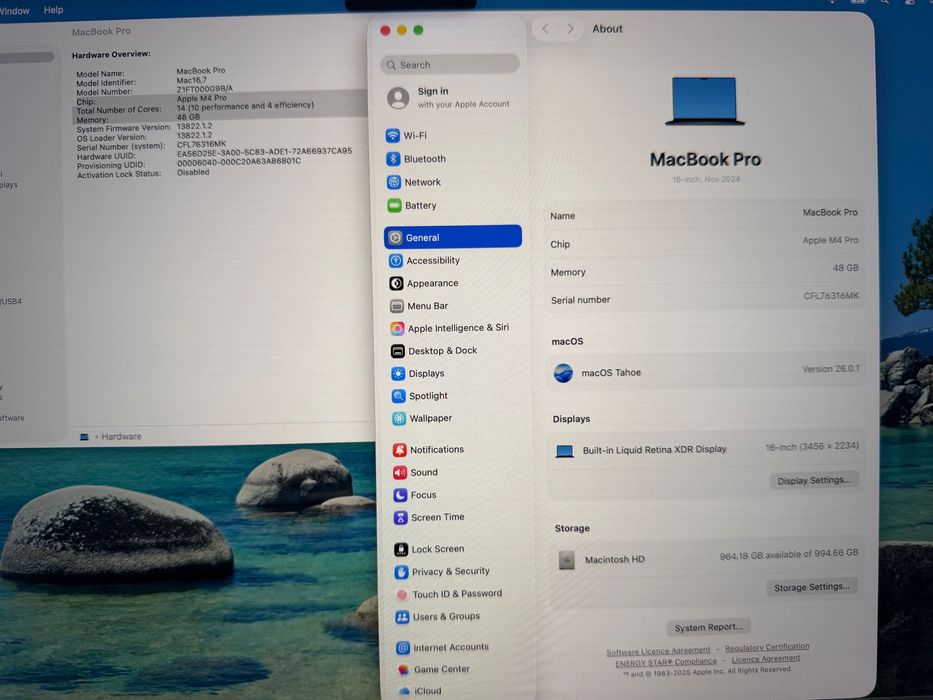Open Apple Intelligence & Siri icon
This screenshot has height=700, width=933.
coord(397,329)
